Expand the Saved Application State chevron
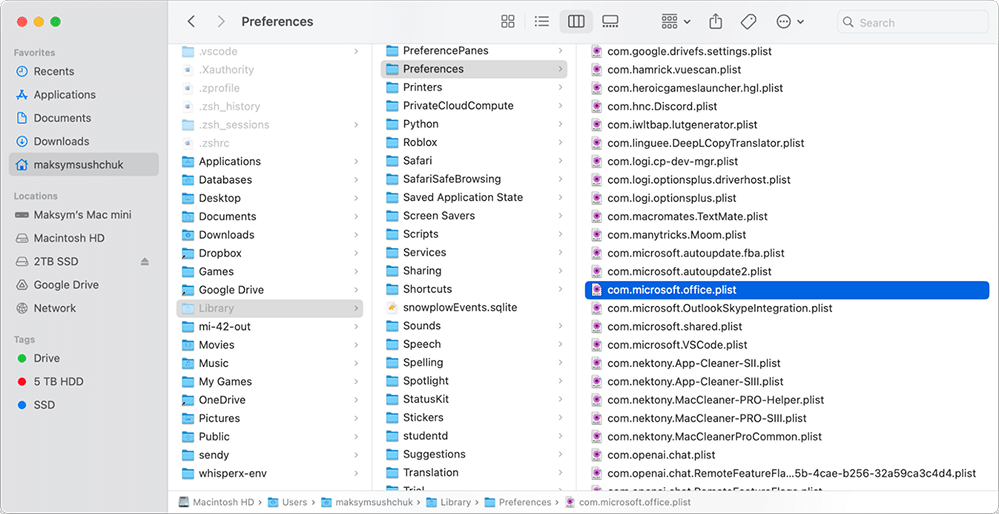Screen dimensions: 999x514 click(x=559, y=198)
